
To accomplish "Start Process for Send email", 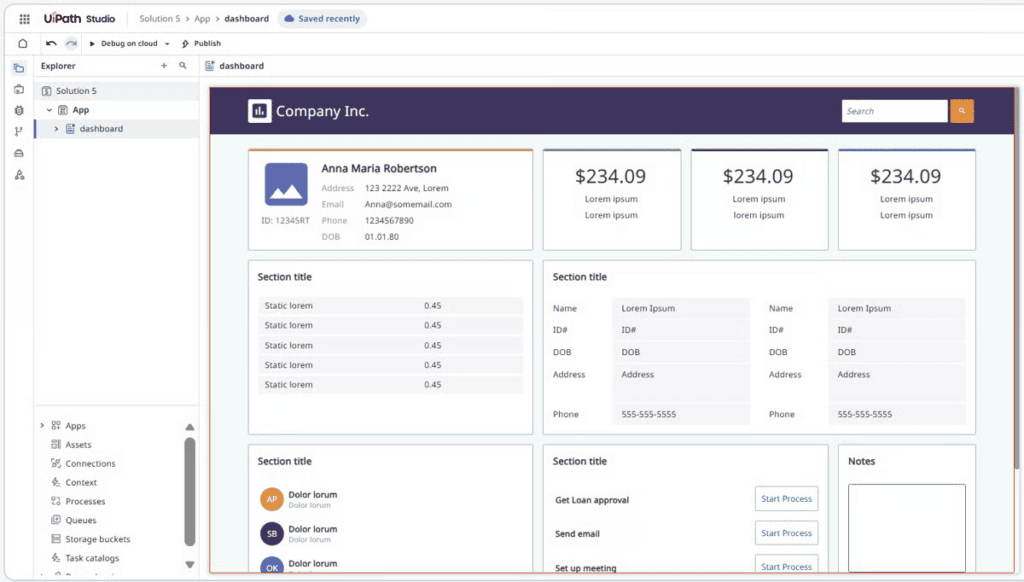I will pos(786,533).
